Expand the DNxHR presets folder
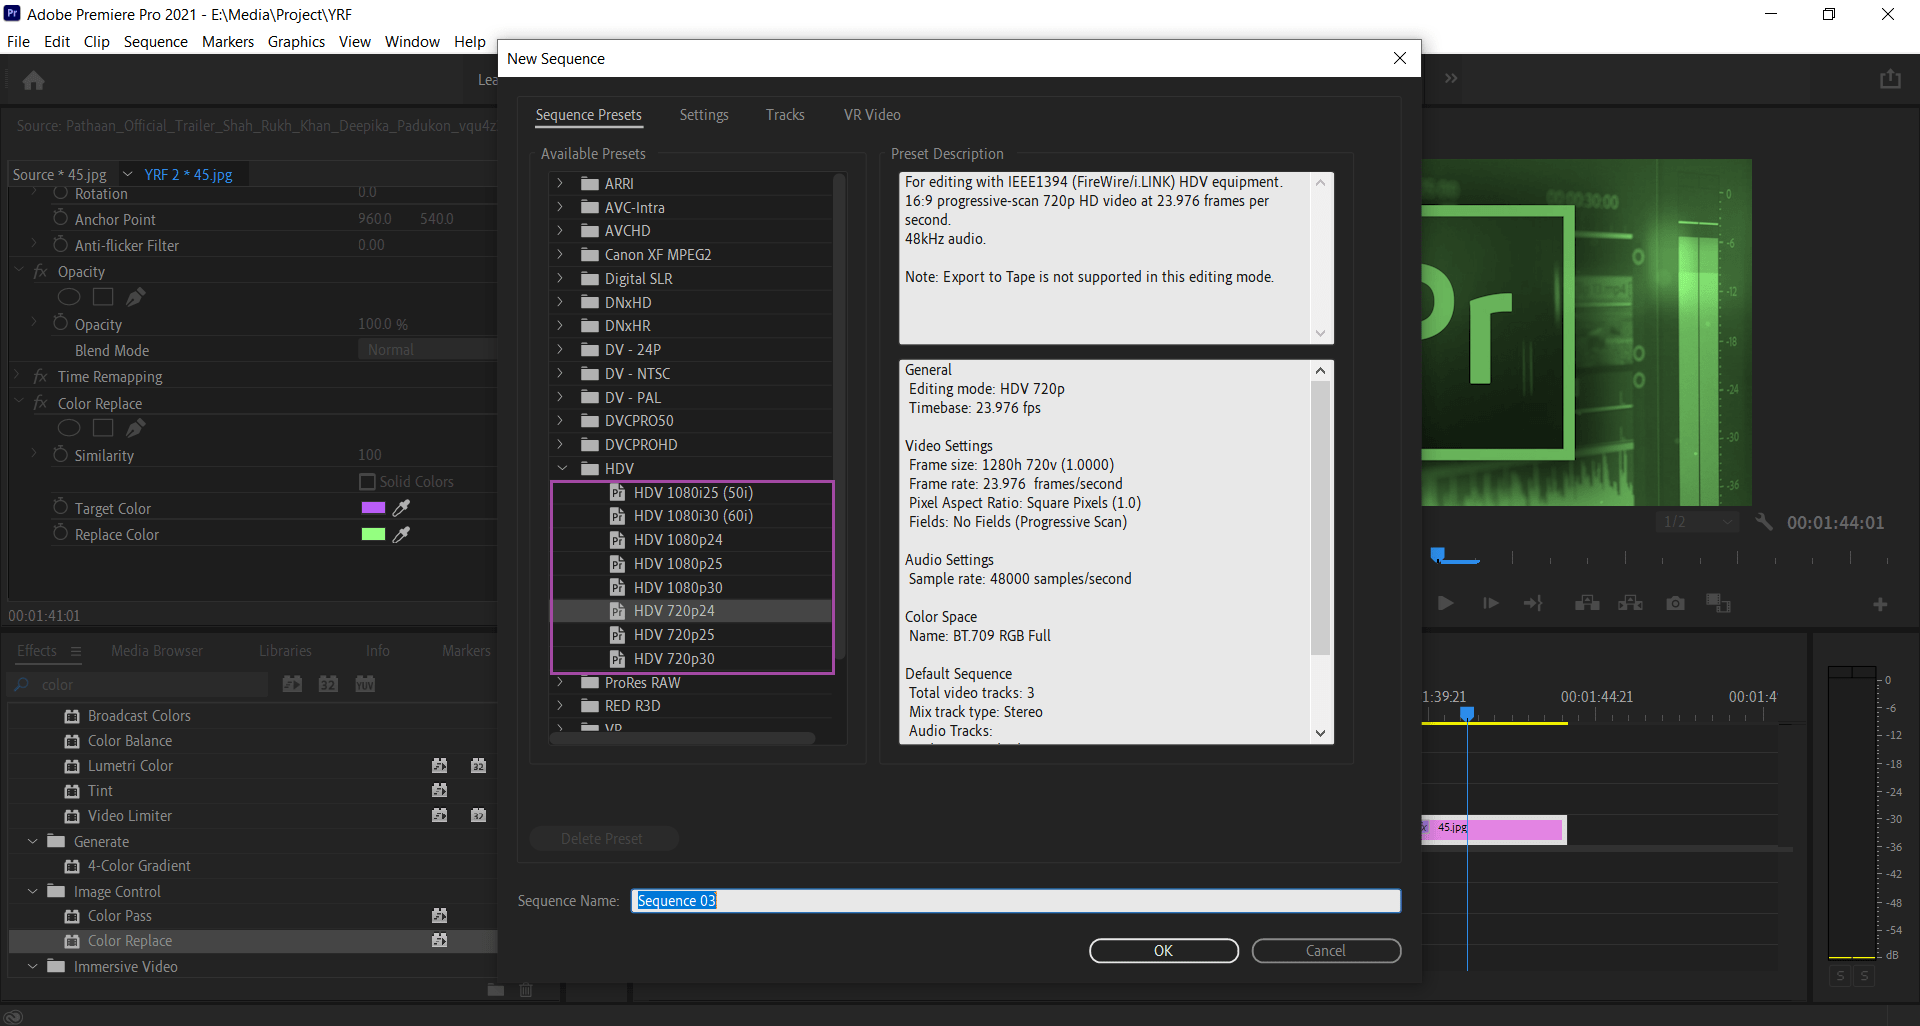 click(560, 325)
